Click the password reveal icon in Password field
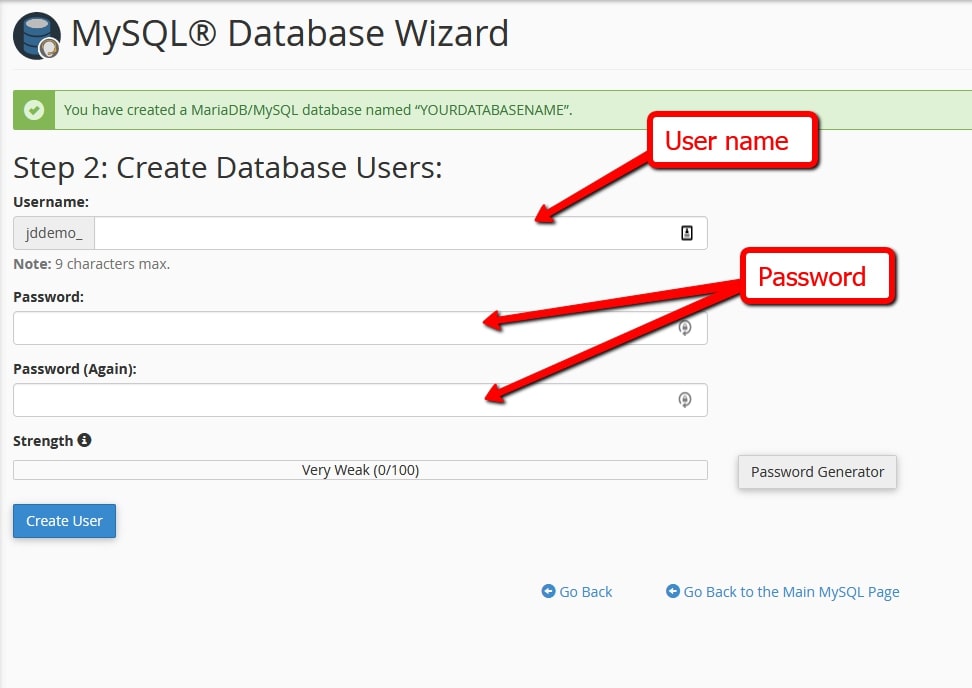 coord(685,328)
